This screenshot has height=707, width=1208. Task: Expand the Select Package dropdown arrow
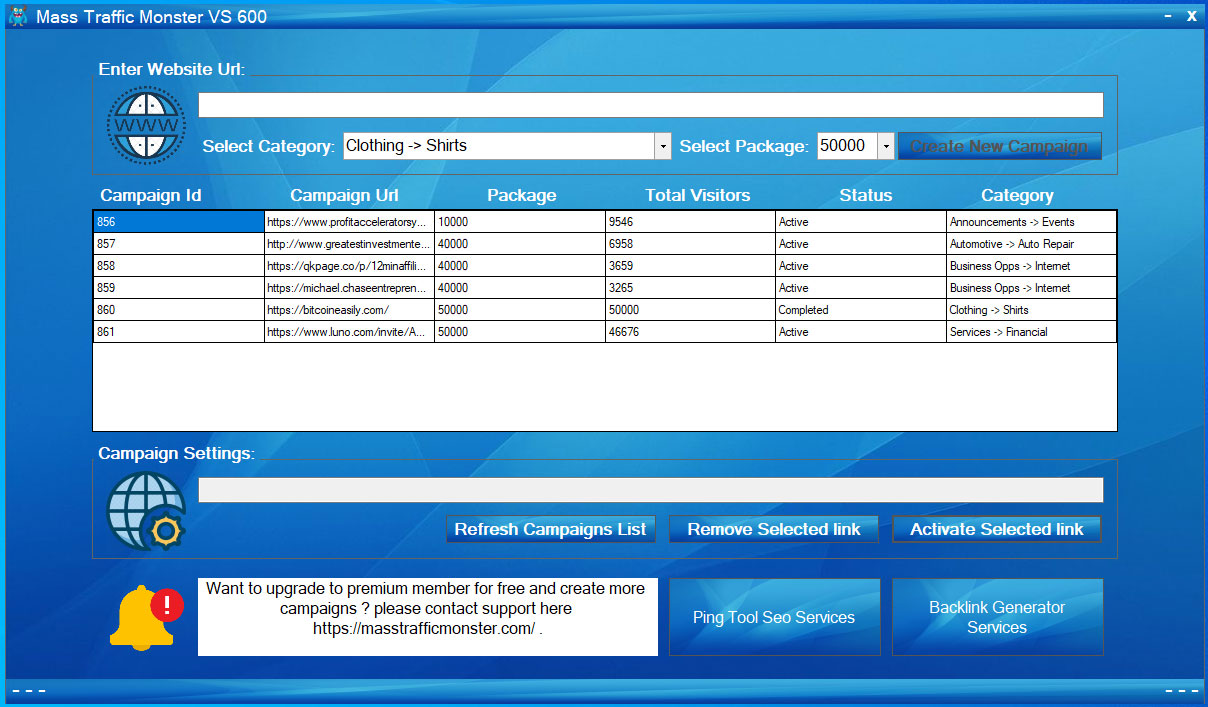885,146
